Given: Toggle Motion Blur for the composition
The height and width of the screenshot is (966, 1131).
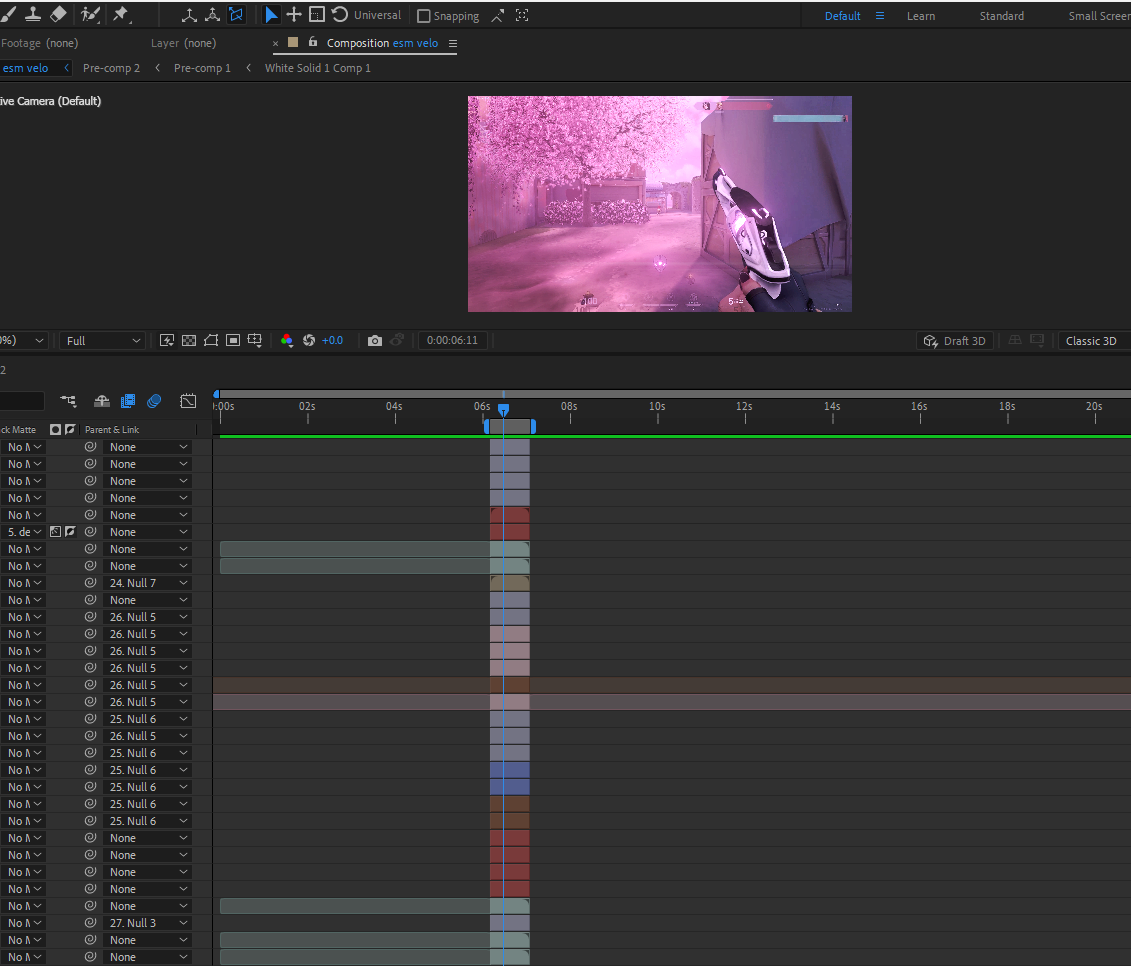Looking at the screenshot, I should (x=154, y=401).
